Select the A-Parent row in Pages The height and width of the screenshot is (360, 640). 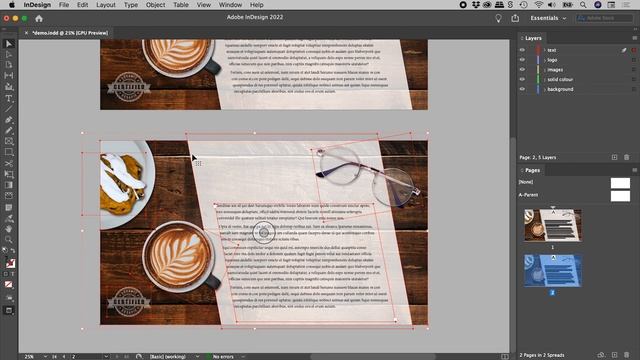click(x=575, y=195)
